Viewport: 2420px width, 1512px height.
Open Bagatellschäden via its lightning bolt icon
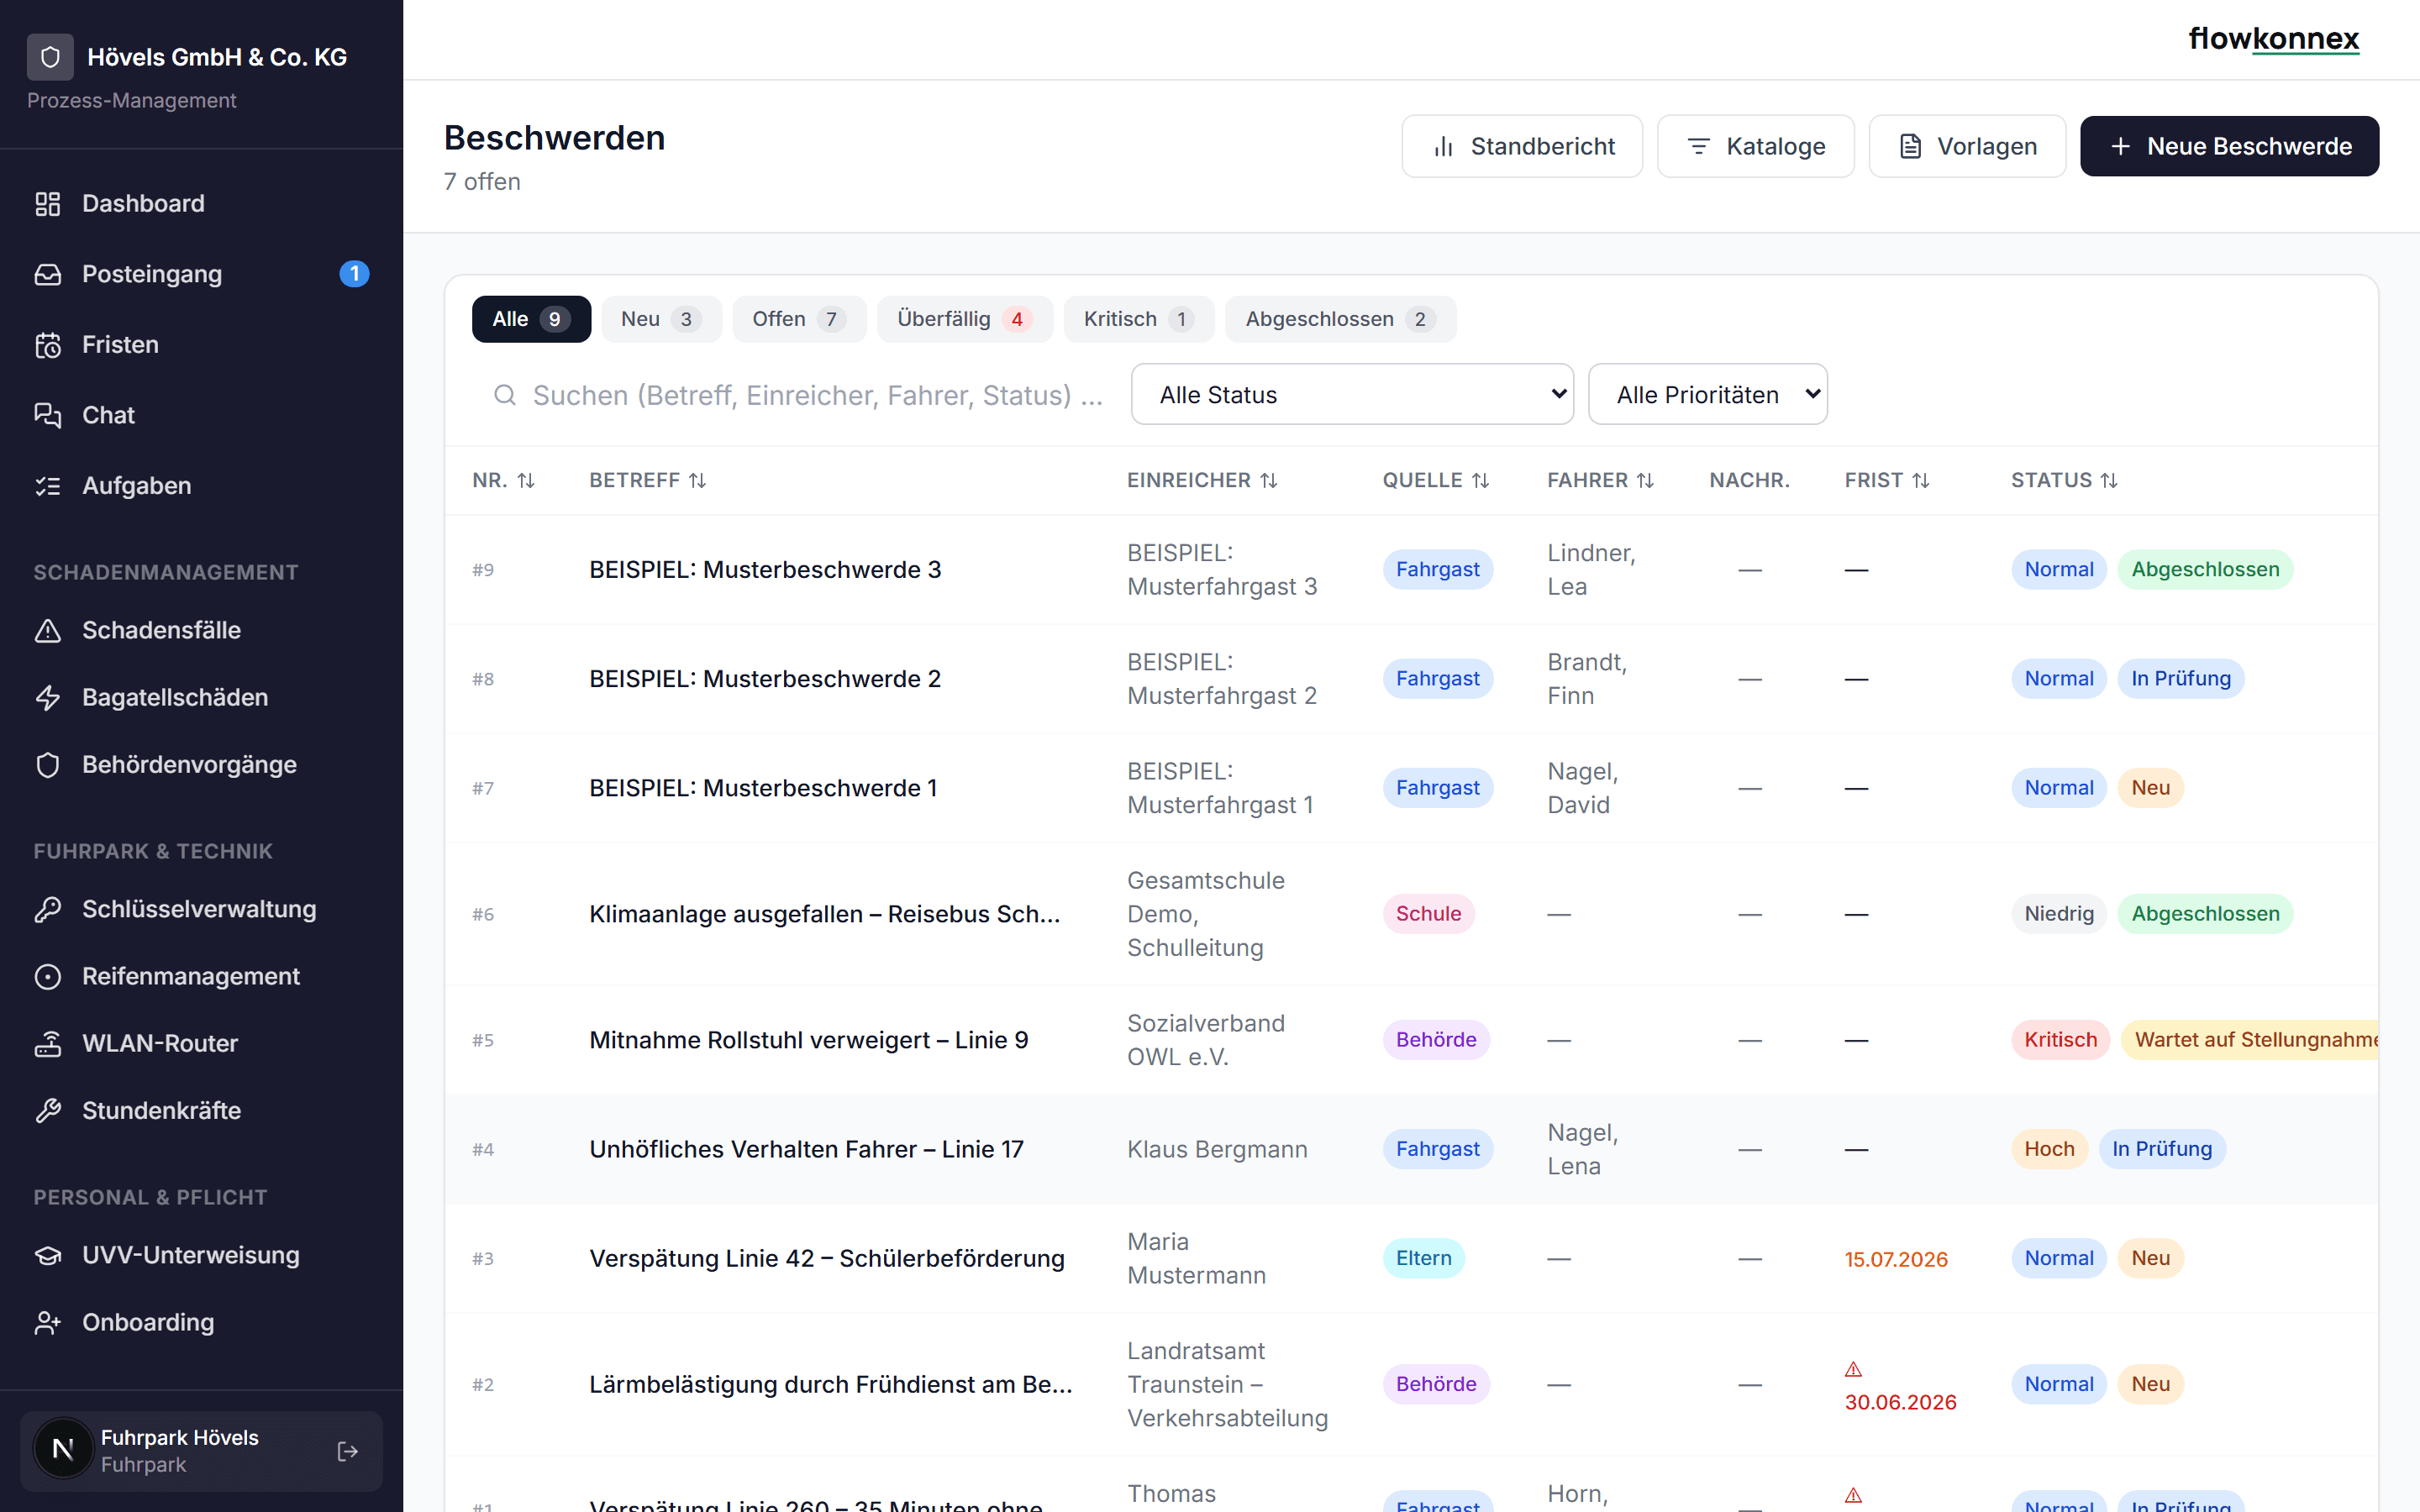coord(48,698)
